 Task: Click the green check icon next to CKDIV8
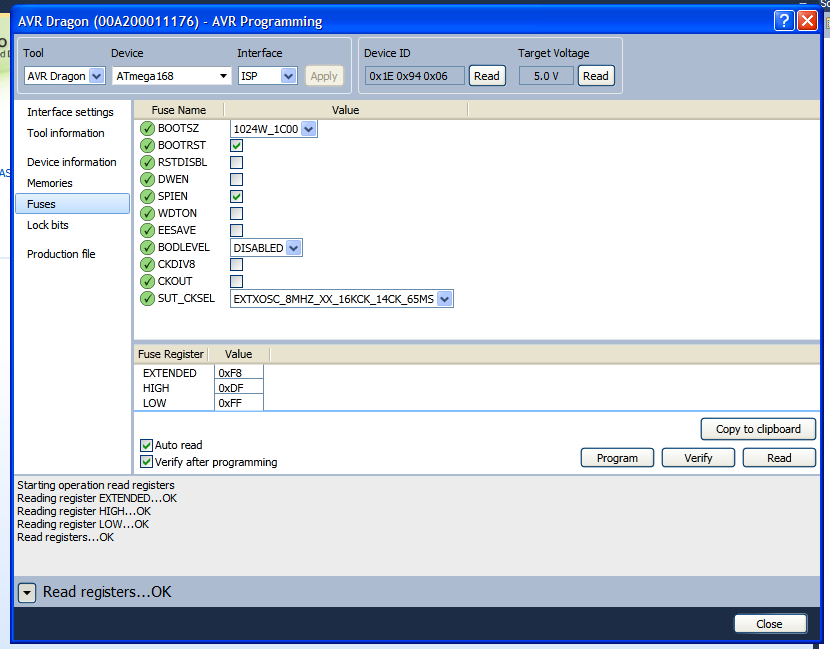click(x=148, y=264)
